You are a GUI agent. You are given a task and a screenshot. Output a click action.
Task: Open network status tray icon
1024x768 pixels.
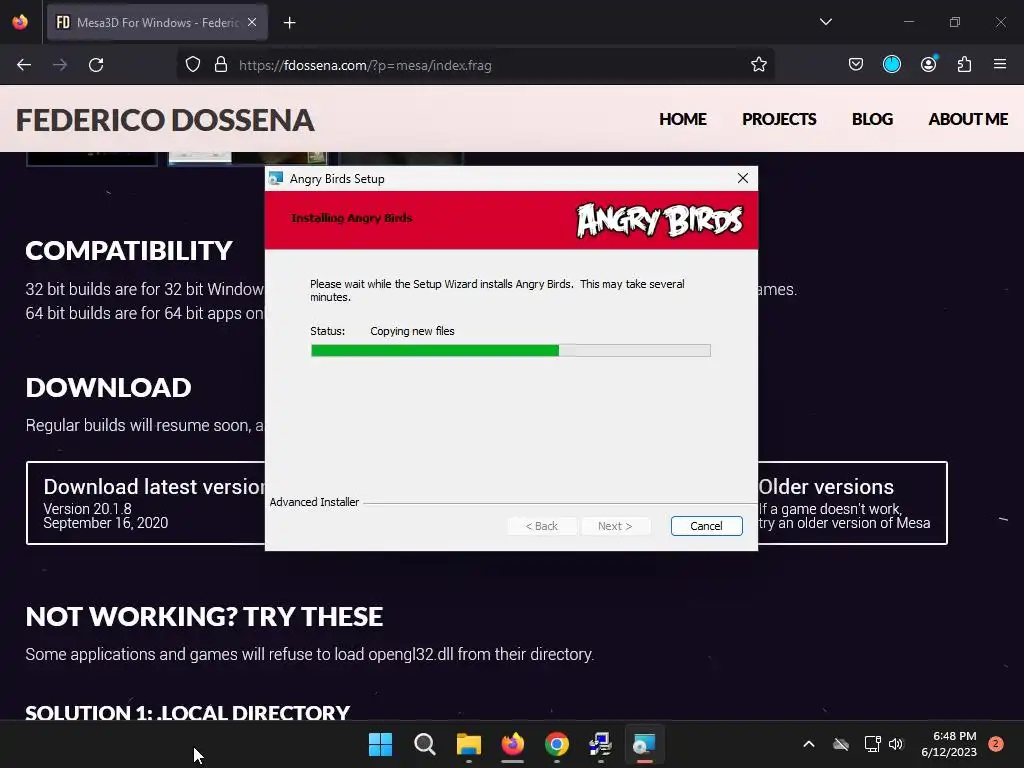pyautogui.click(x=872, y=744)
